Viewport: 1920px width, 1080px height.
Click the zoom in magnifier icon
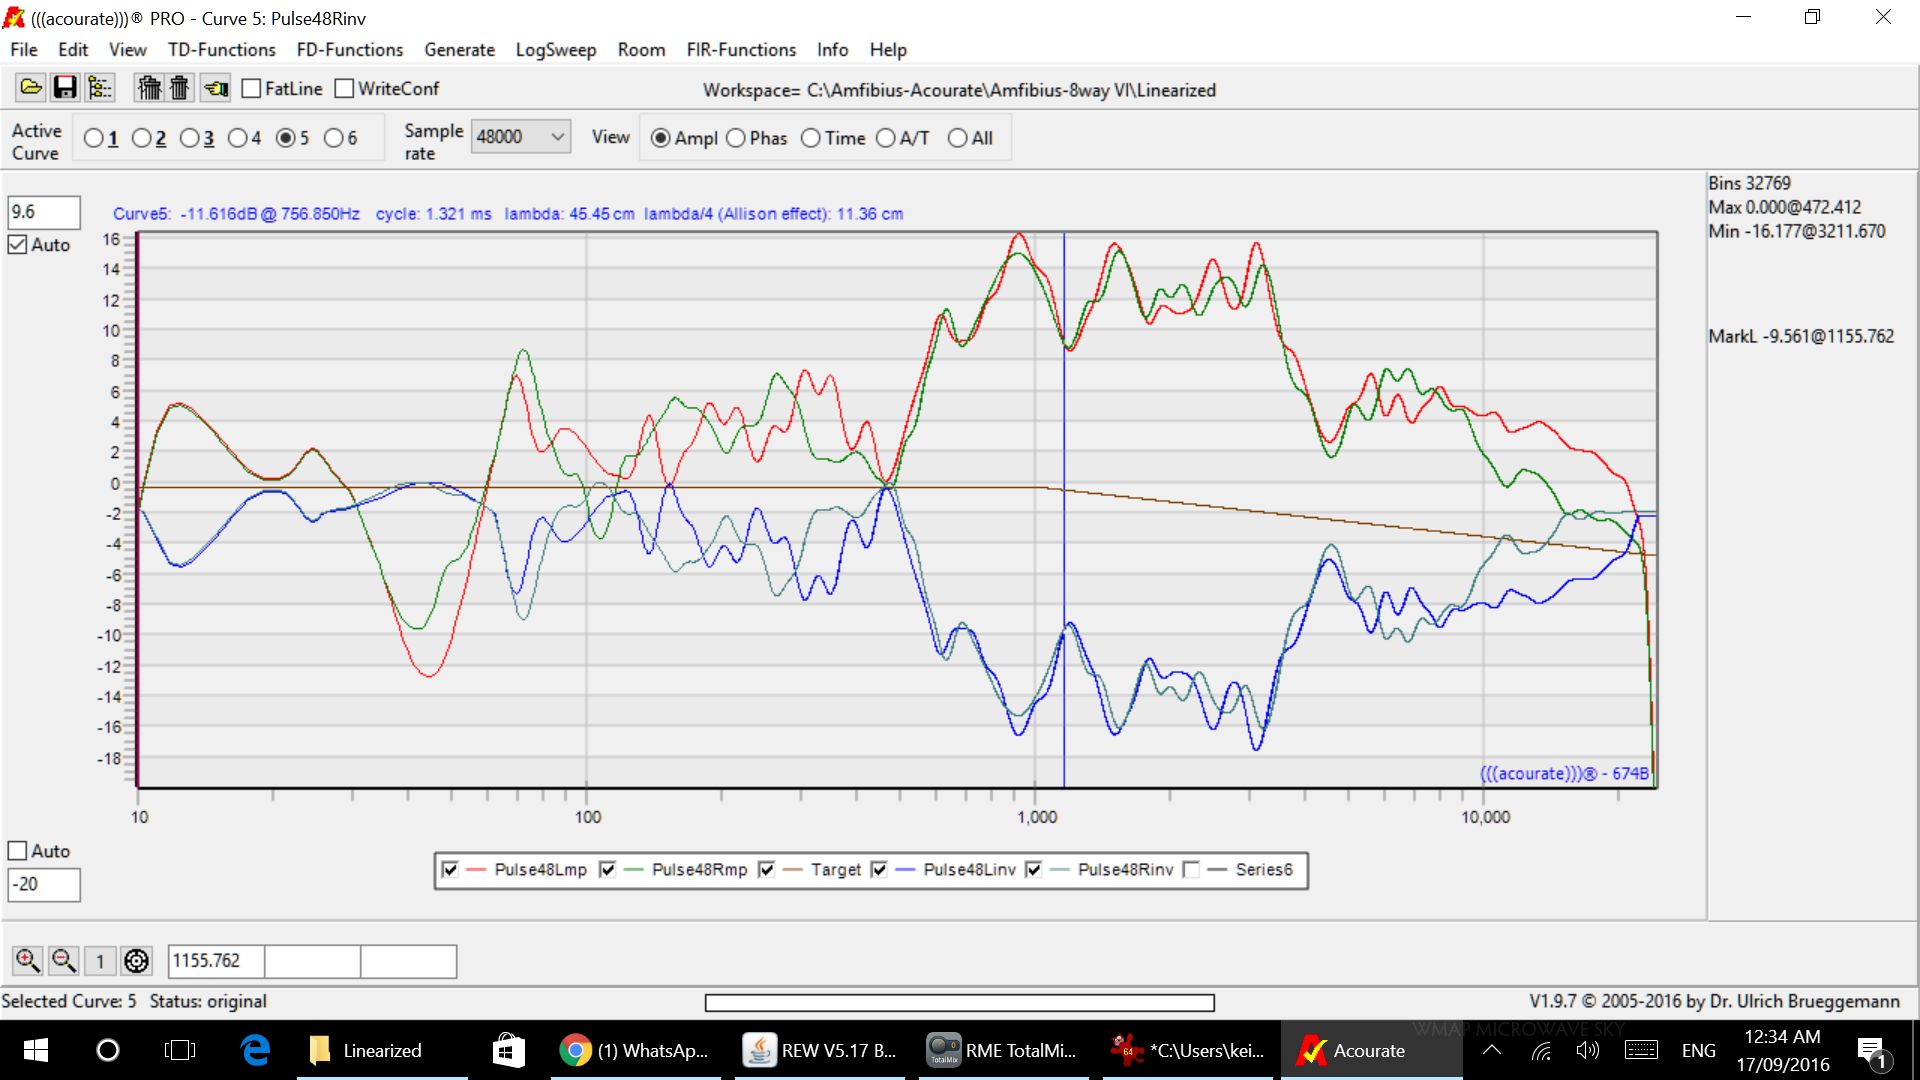point(27,961)
